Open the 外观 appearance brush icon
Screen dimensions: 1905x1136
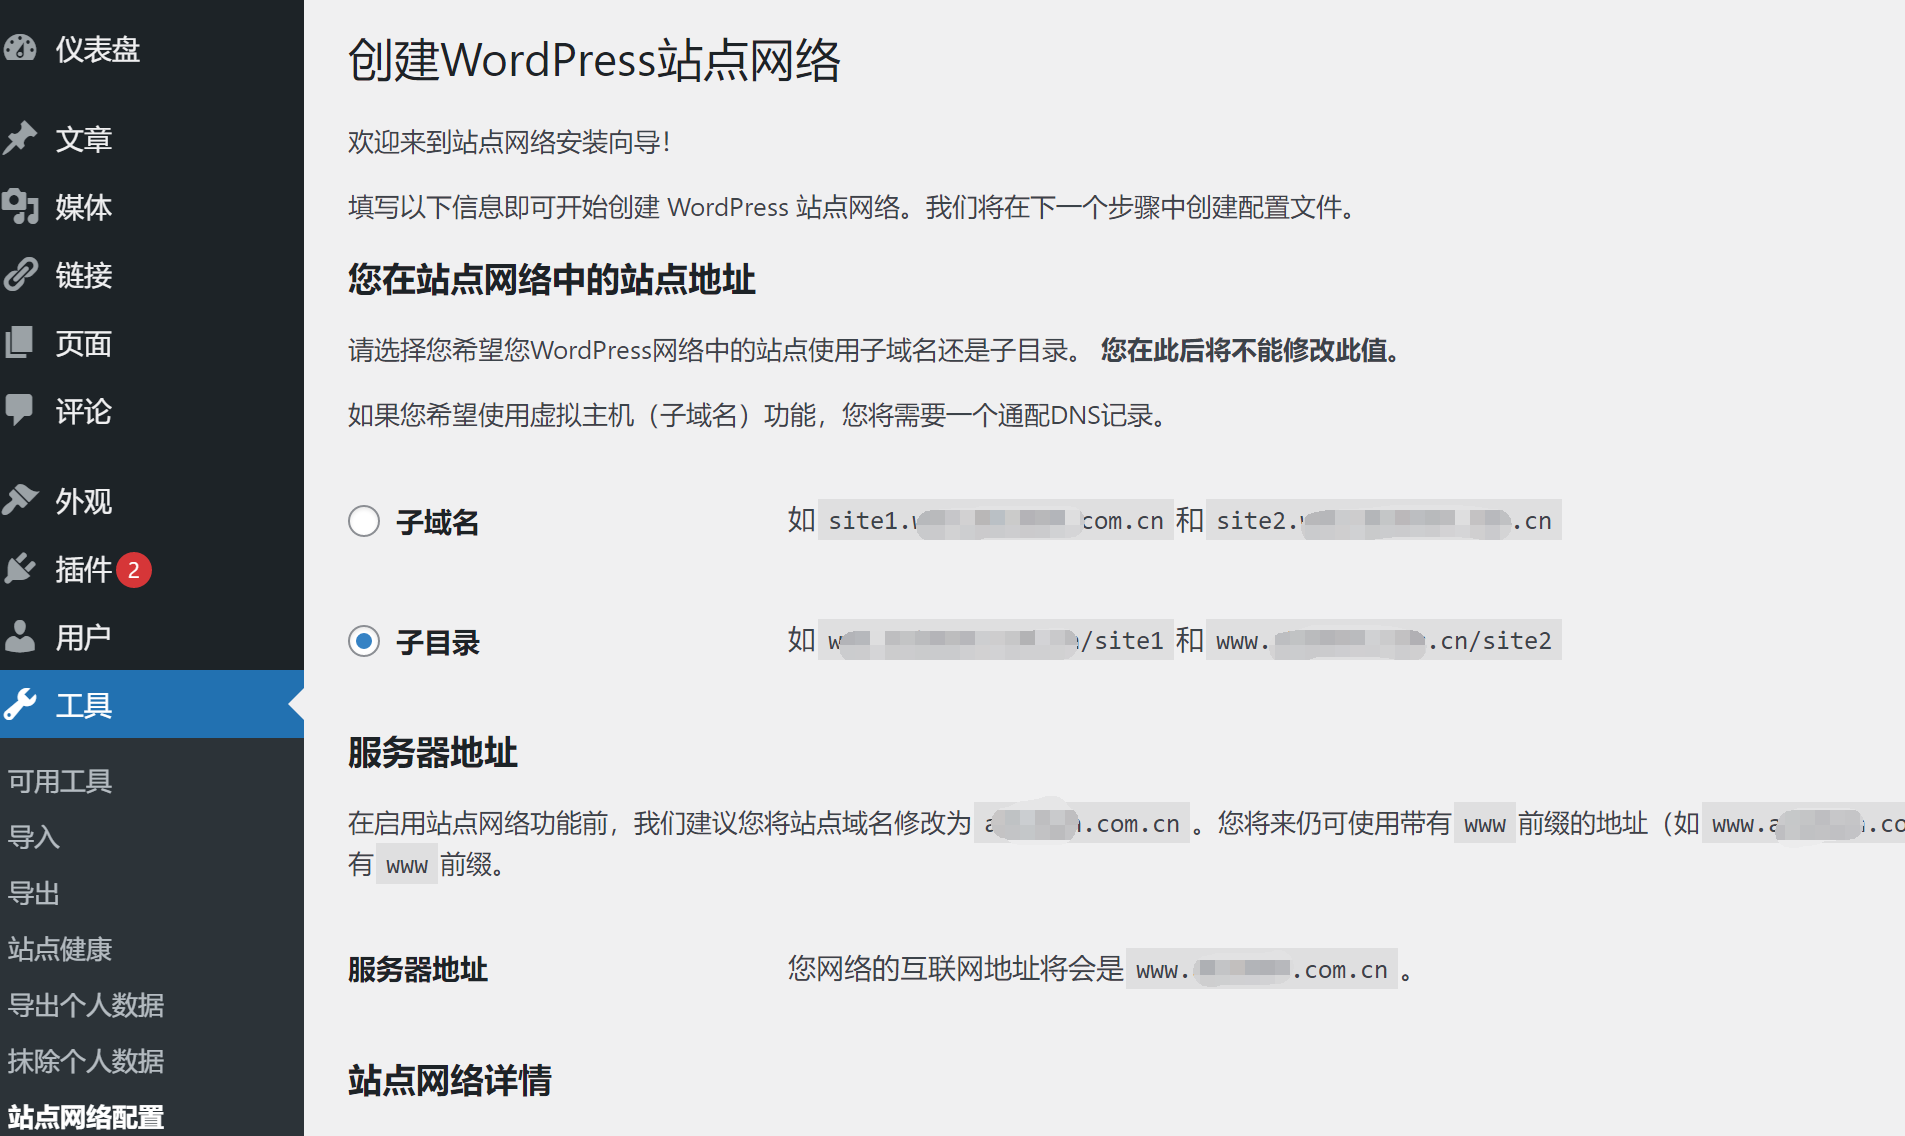pyautogui.click(x=22, y=501)
